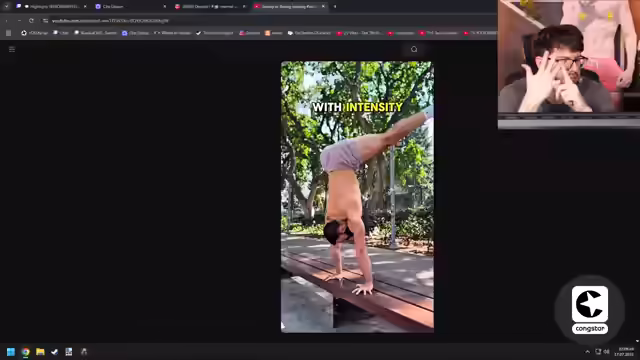Open the flag-icon bookmark
Screen dimensions: 640x360
coord(249,33)
